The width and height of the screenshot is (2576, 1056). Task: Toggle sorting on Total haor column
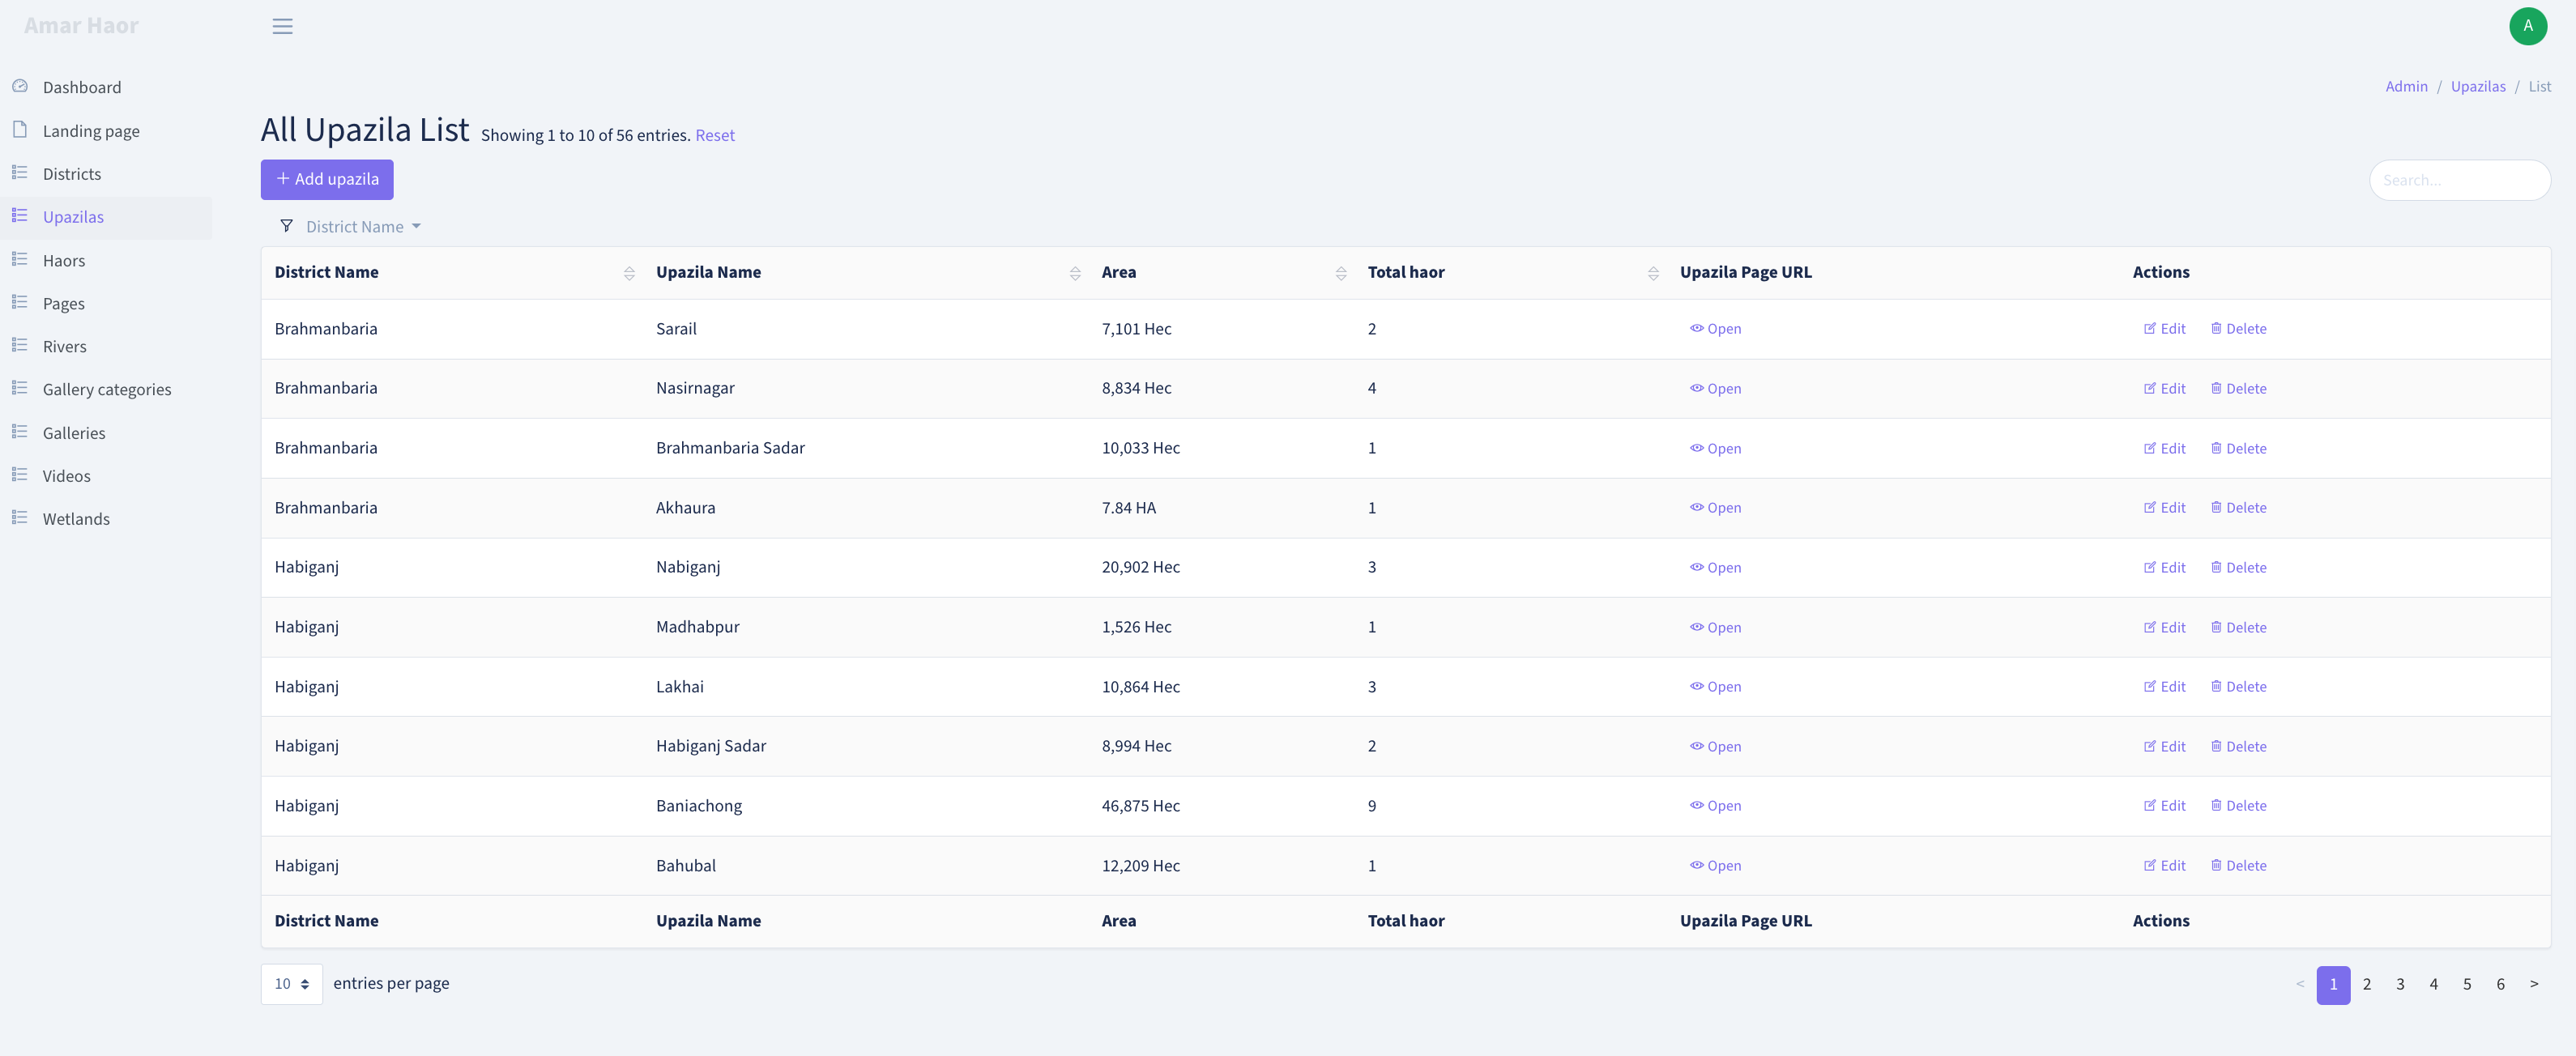point(1653,273)
